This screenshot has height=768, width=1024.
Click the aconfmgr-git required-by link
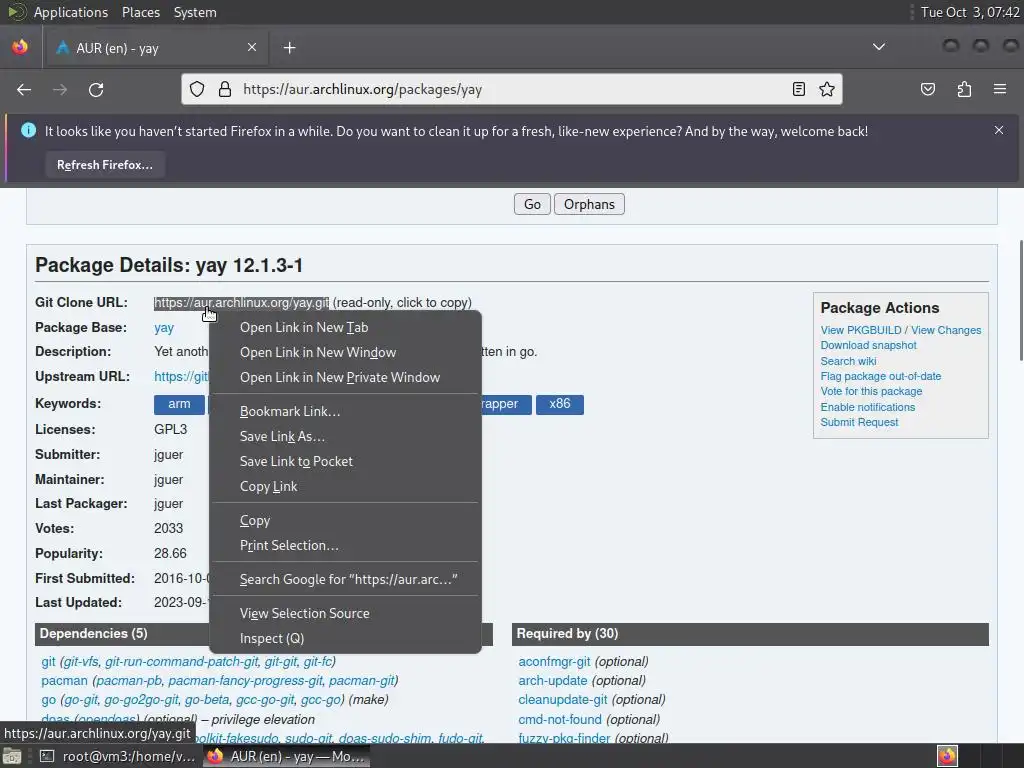click(554, 662)
